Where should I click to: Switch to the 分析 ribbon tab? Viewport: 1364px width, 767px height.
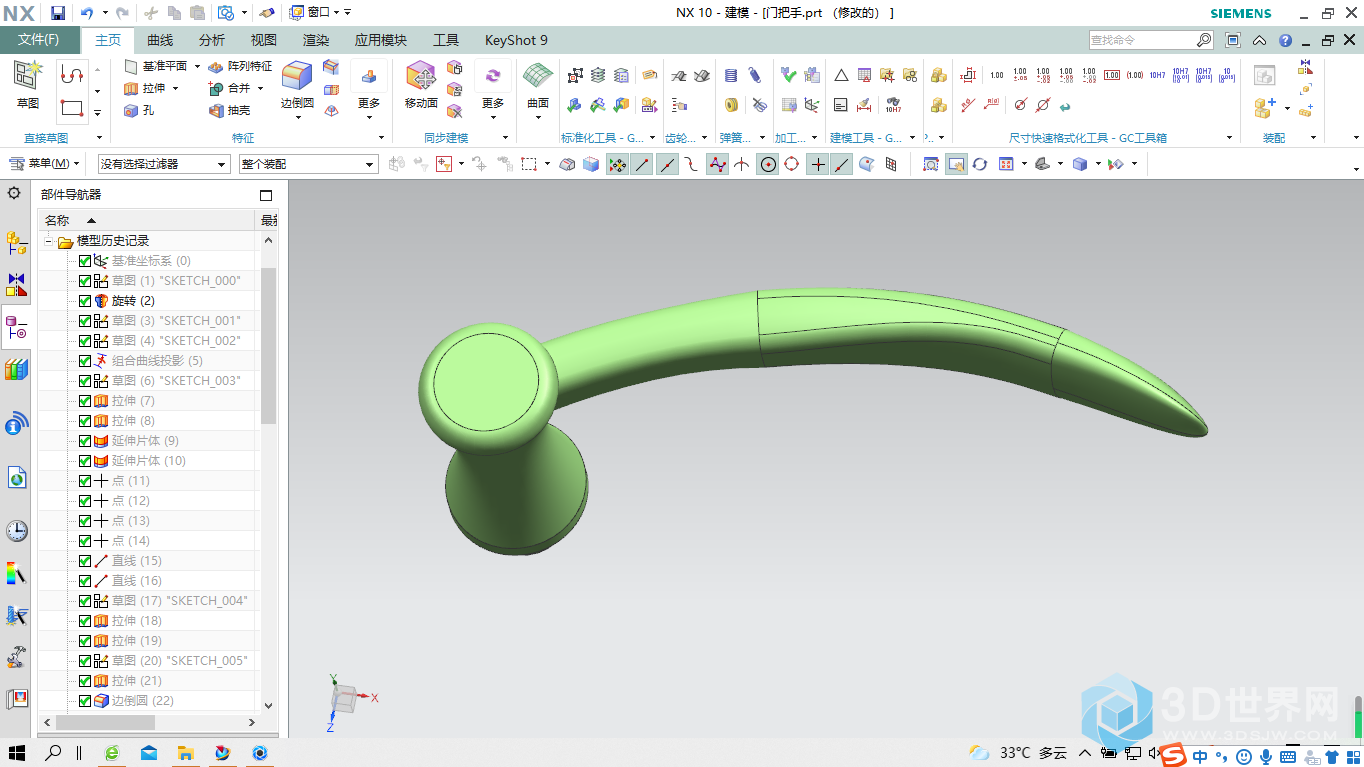[212, 40]
